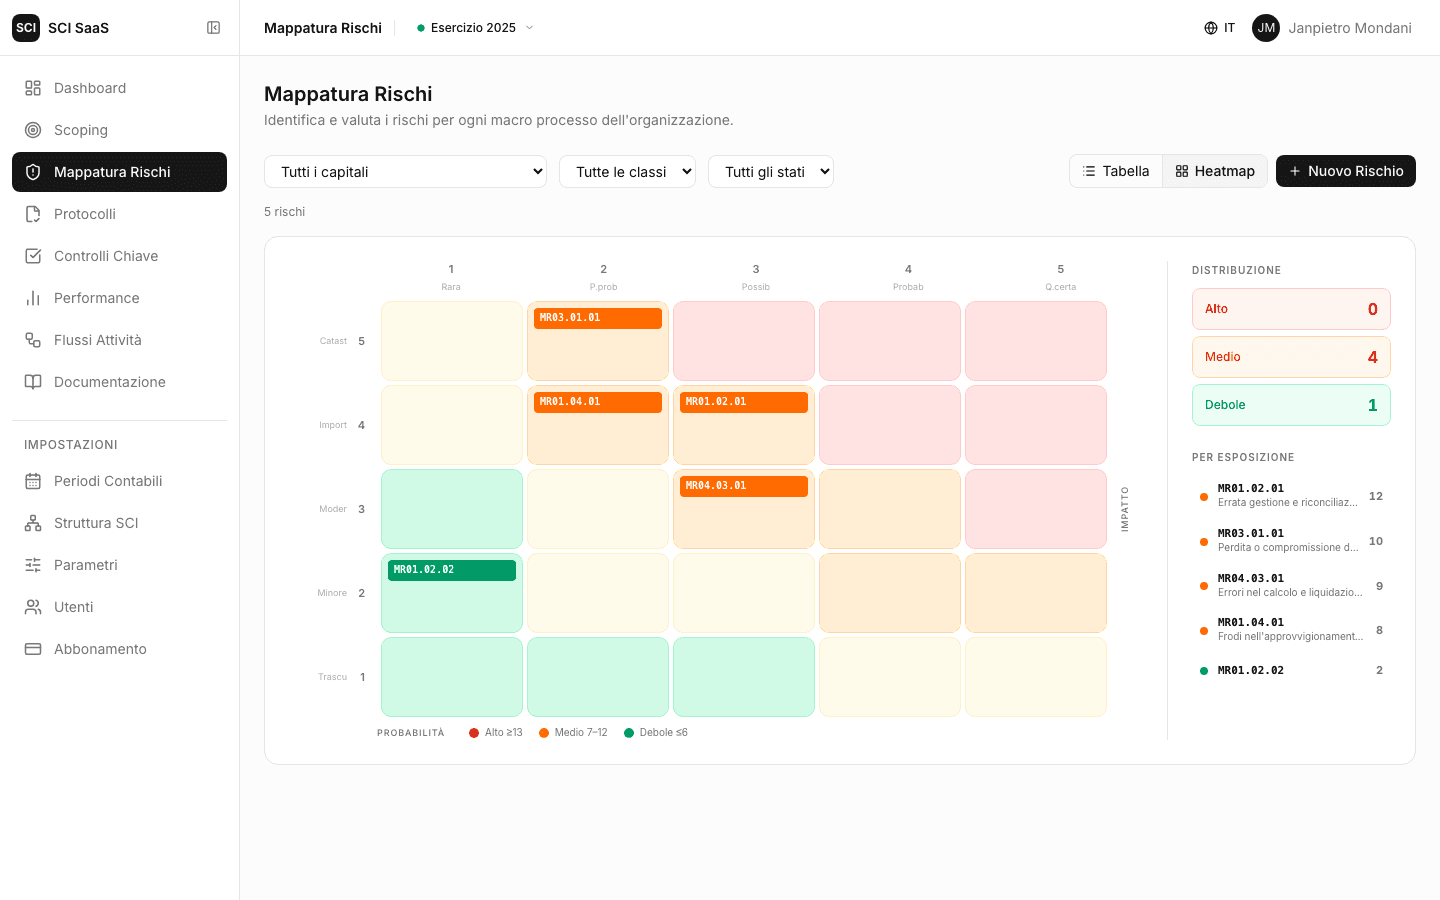Click the SCI logo icon
The width and height of the screenshot is (1440, 900).
click(x=26, y=28)
